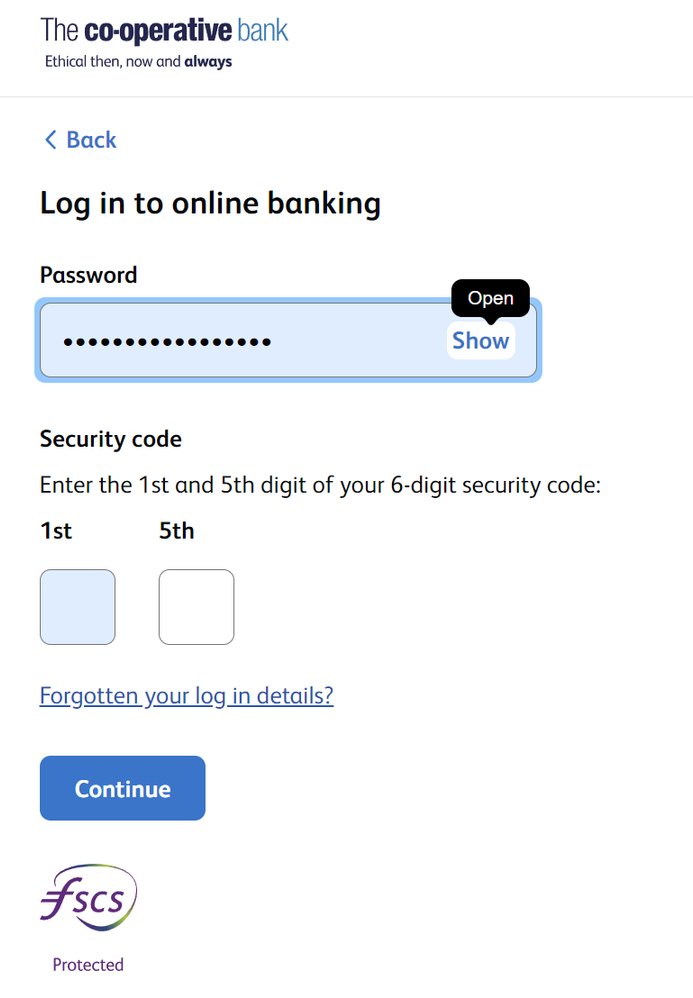Click the masked password dots
This screenshot has width=693, height=998.
click(x=167, y=342)
